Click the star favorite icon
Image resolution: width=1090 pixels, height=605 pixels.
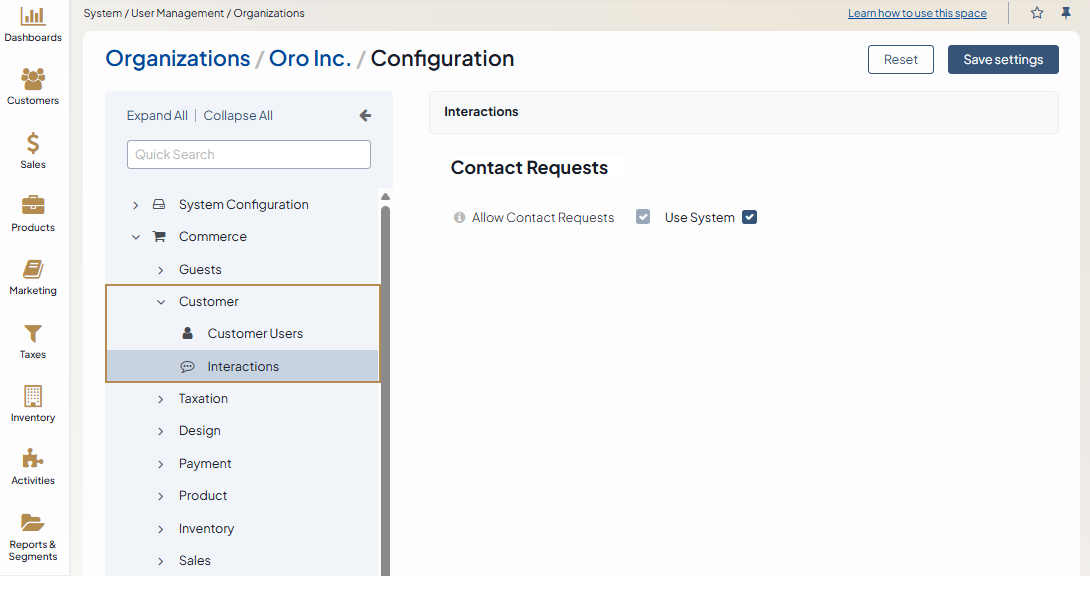(1037, 13)
